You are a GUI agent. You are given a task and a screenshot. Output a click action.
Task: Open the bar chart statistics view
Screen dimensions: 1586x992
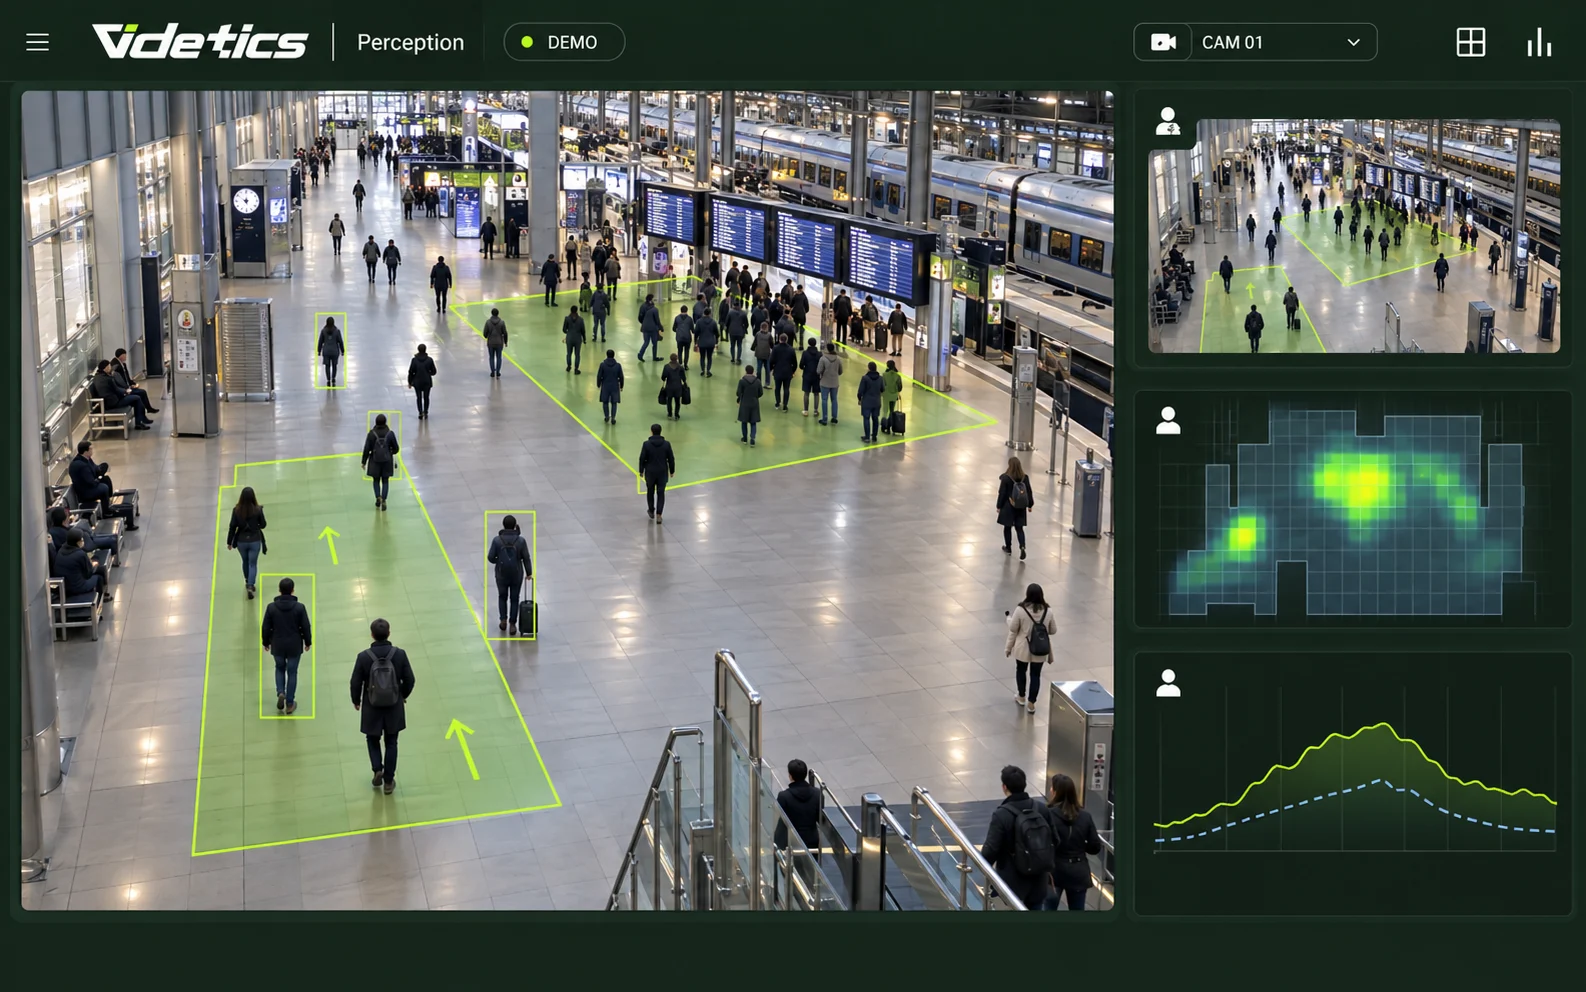1539,42
